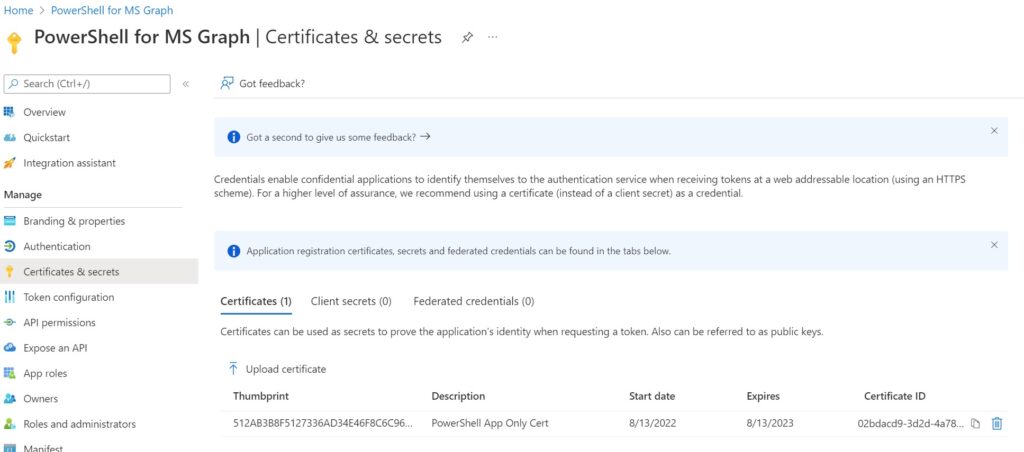
Task: Click the Manifest icon in sidebar
Action: [9, 448]
